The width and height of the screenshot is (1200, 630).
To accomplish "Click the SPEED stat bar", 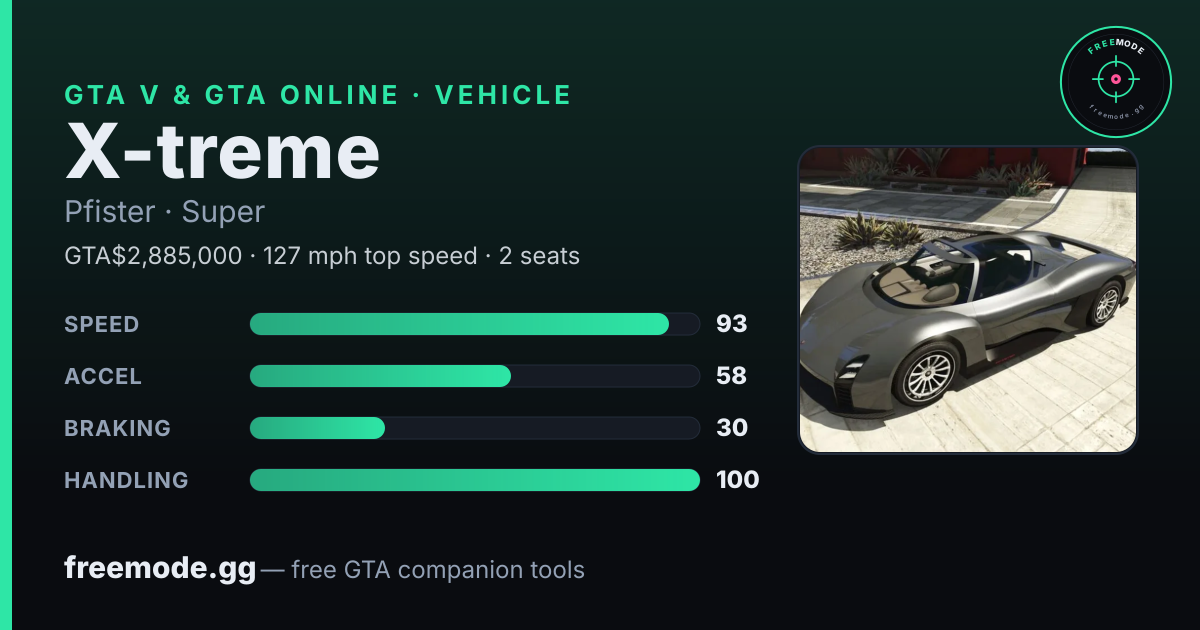I will pyautogui.click(x=474, y=324).
